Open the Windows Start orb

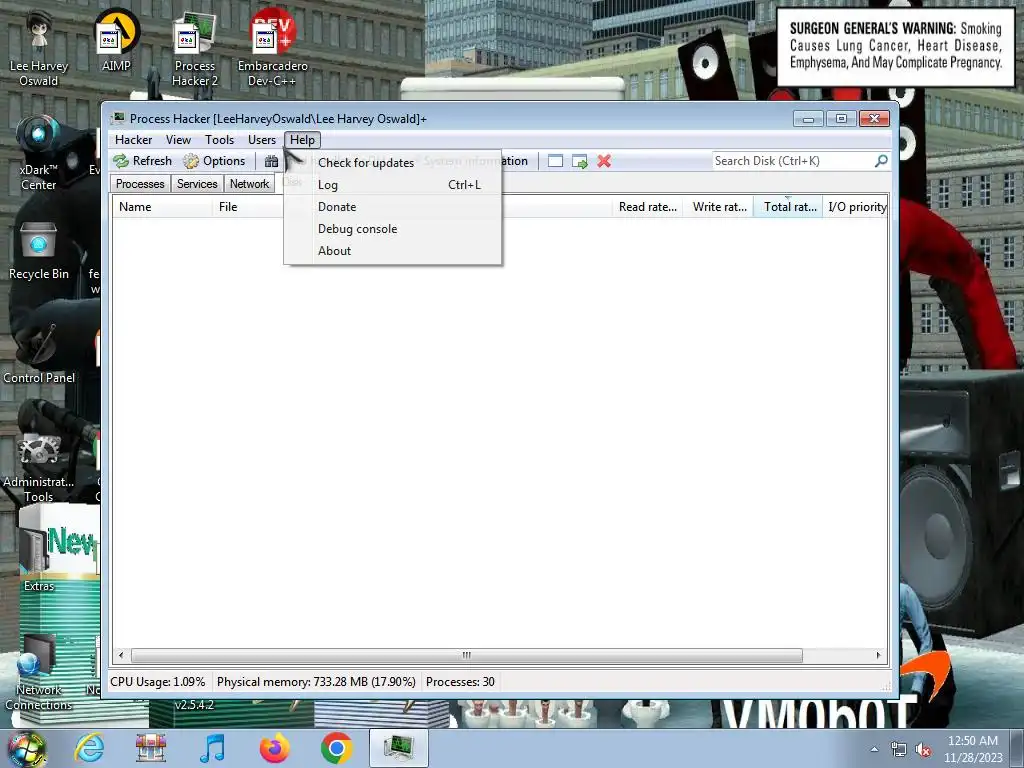(x=27, y=748)
